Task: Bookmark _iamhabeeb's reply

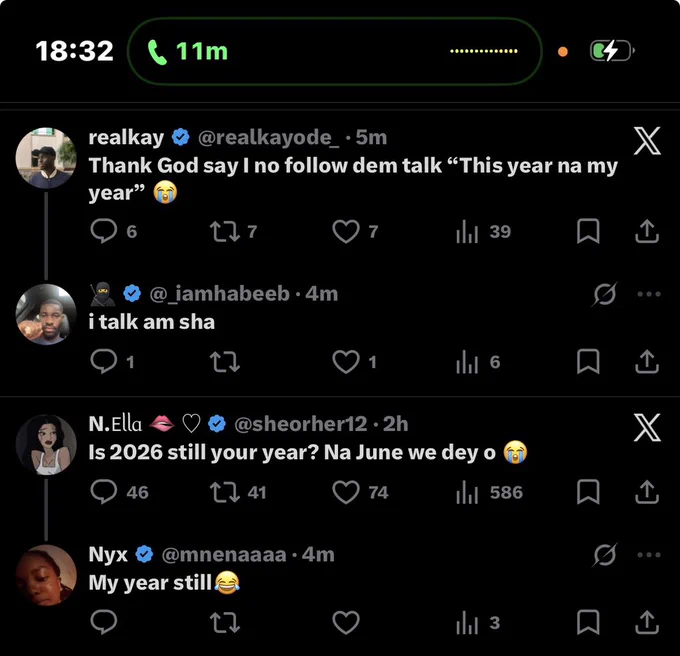Action: (x=588, y=362)
